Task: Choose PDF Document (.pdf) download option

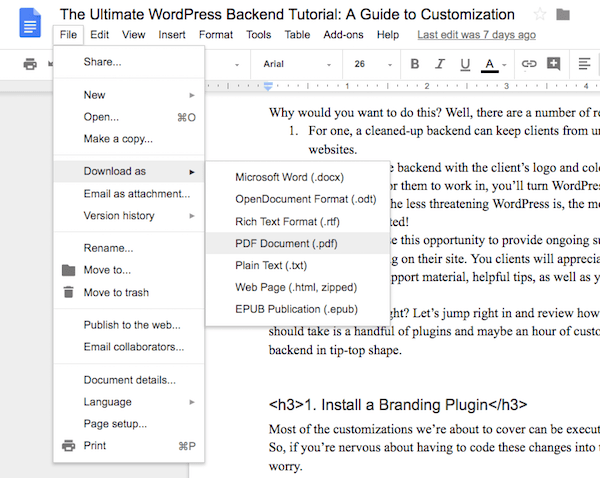Action: 298,243
